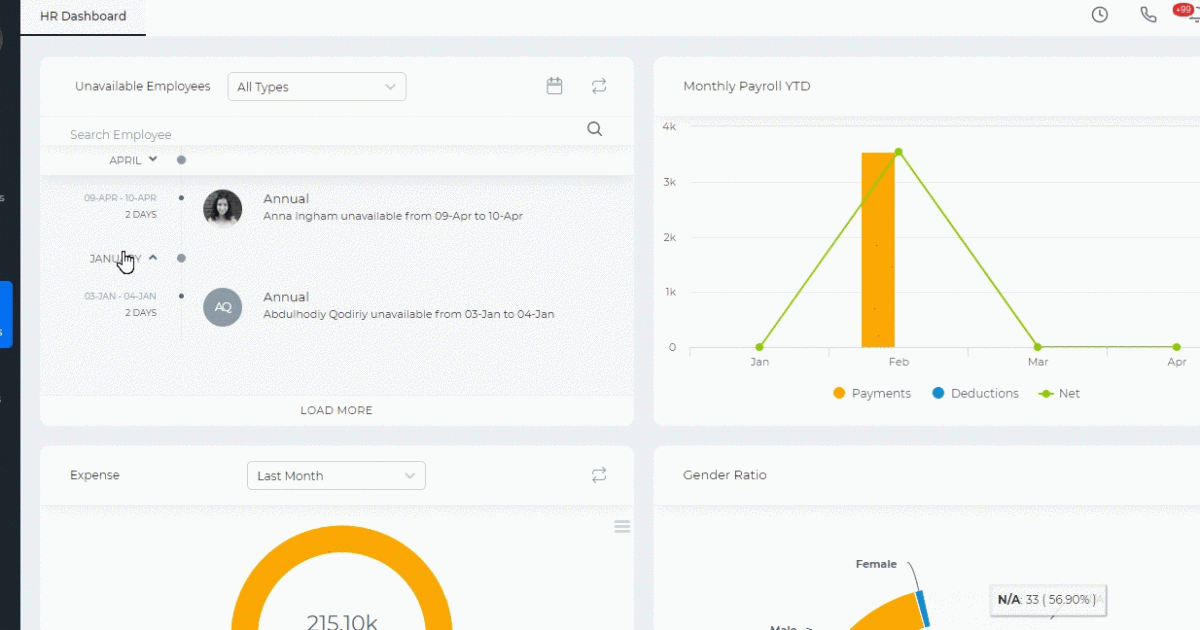
Task: Toggle the Payments legend series
Action: tap(871, 394)
